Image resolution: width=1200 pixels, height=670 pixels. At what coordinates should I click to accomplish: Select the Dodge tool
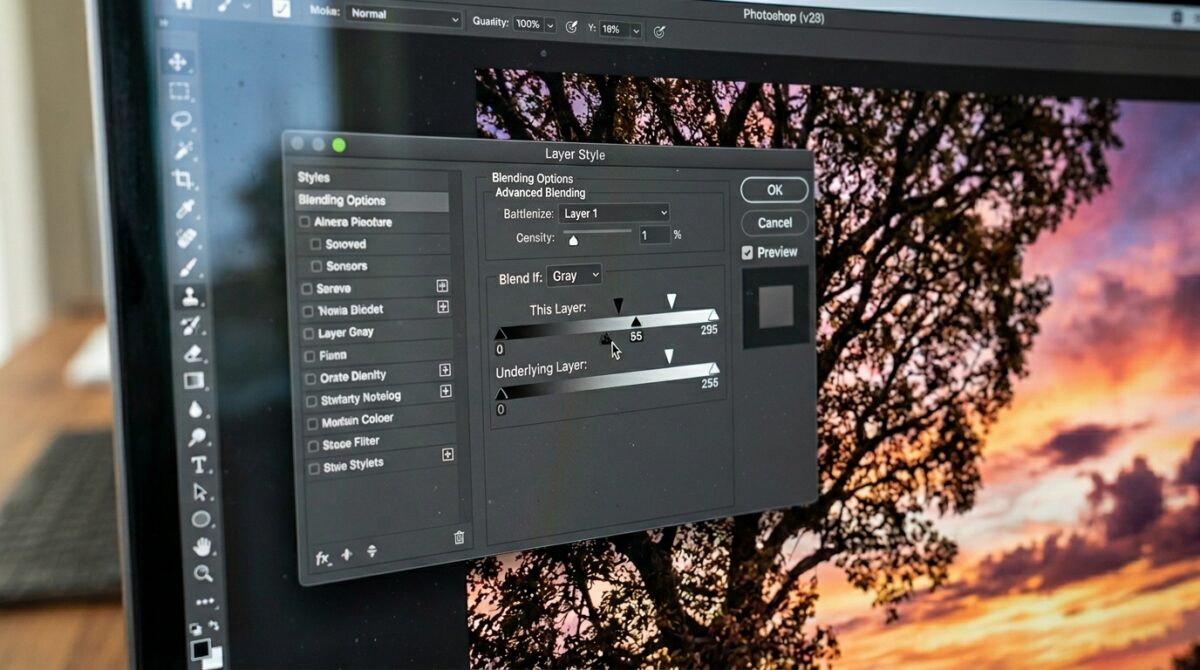click(x=196, y=437)
